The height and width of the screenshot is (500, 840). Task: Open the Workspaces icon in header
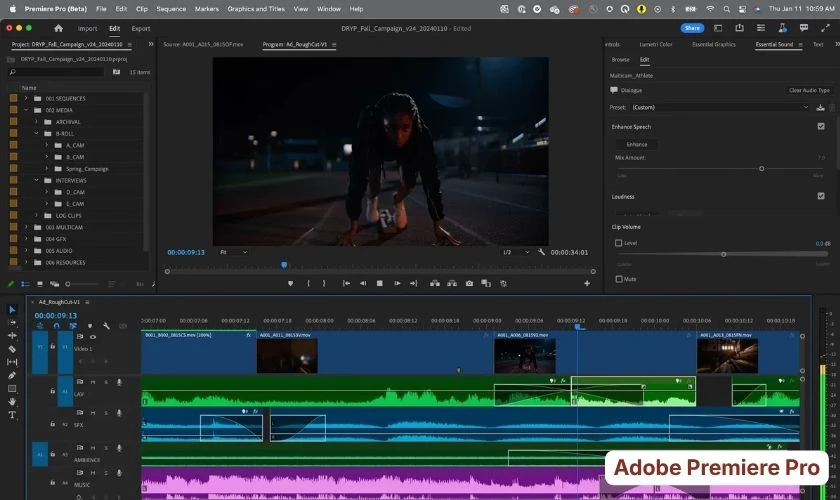718,28
